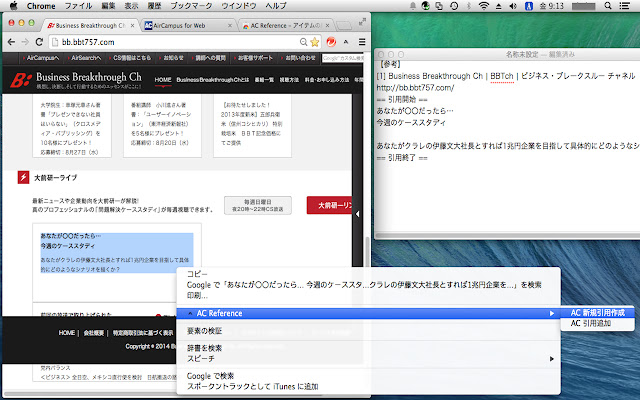This screenshot has width=640, height=400.
Task: Go back with Chrome's back arrow
Action: pyautogui.click(x=11, y=42)
